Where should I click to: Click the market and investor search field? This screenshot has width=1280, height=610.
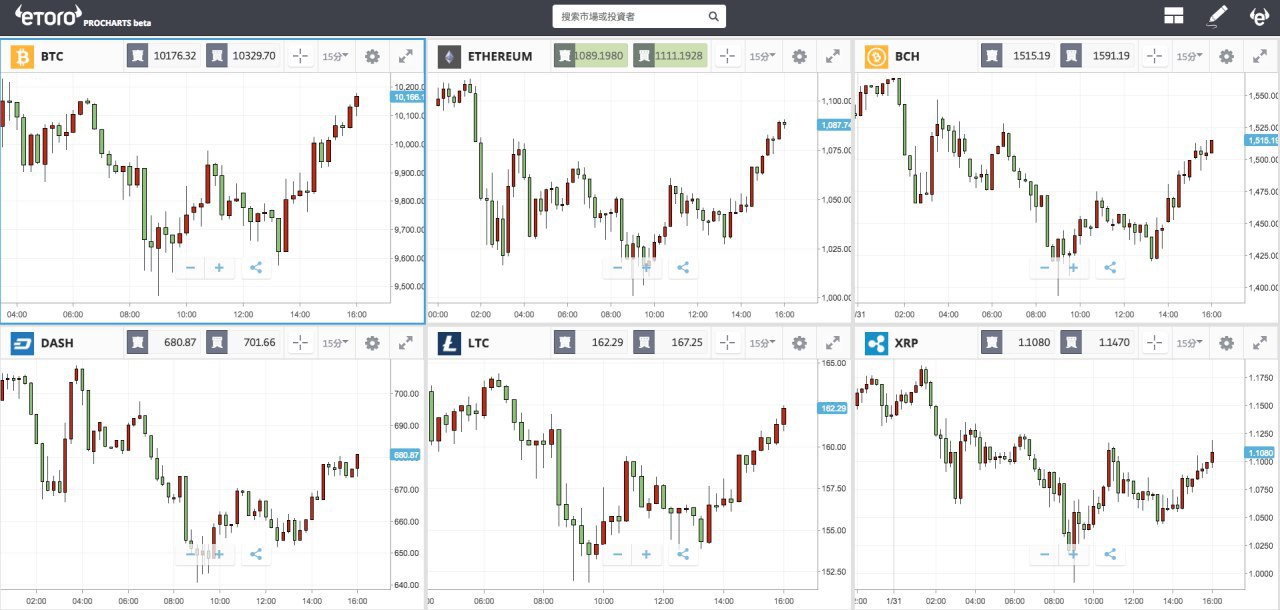639,17
